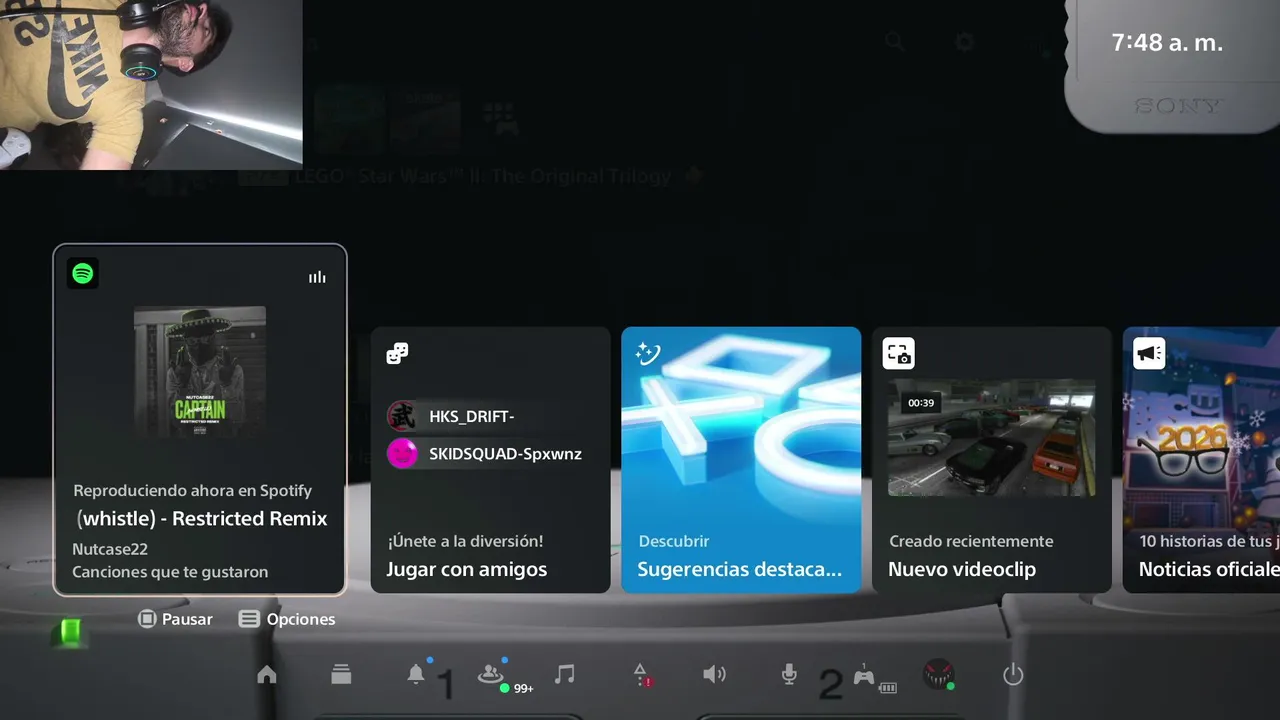The image size is (1280, 720).
Task: Pause the playing Spotify track
Action: click(x=176, y=619)
